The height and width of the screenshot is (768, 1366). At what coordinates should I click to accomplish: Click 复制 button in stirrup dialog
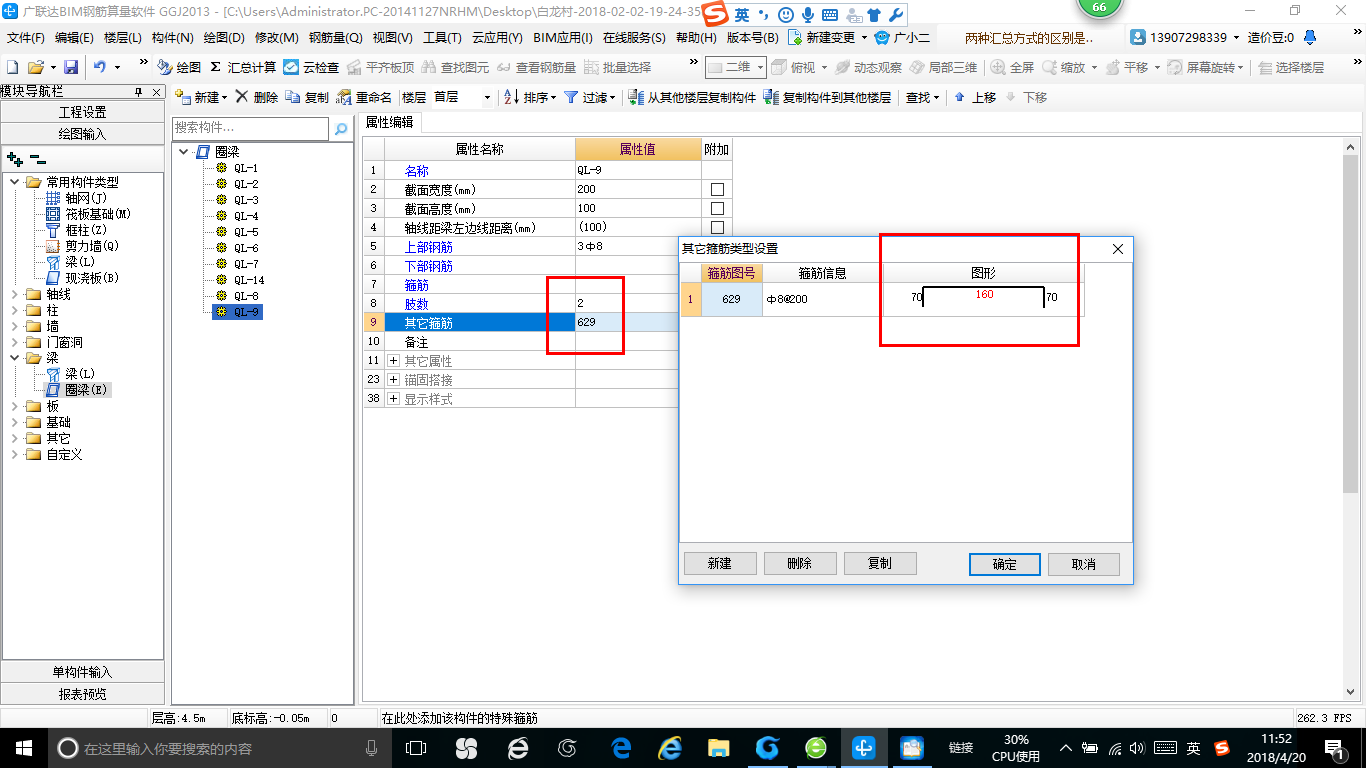pos(880,563)
